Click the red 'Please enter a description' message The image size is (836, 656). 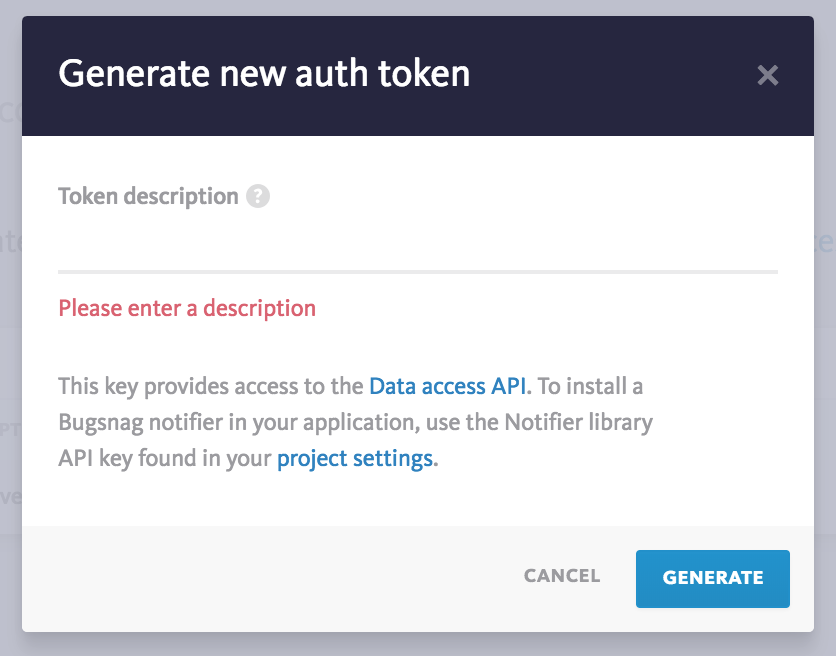[x=187, y=308]
